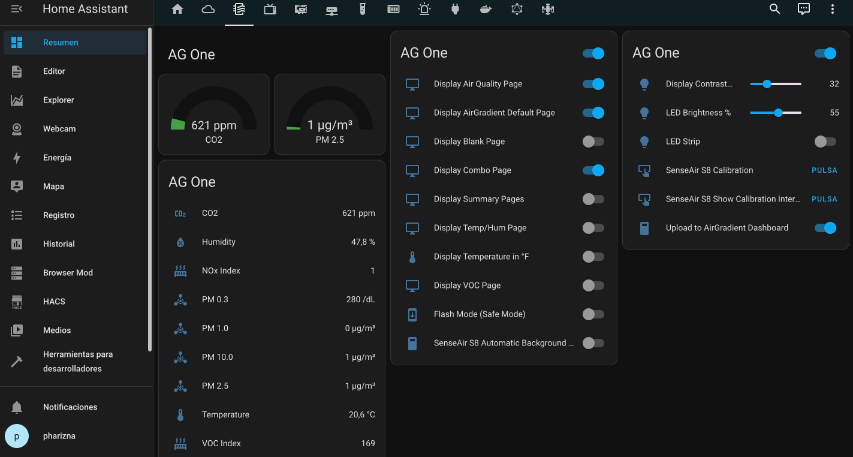853x457 pixels.
Task: Enable Display VOC Page
Action: [x=593, y=285]
